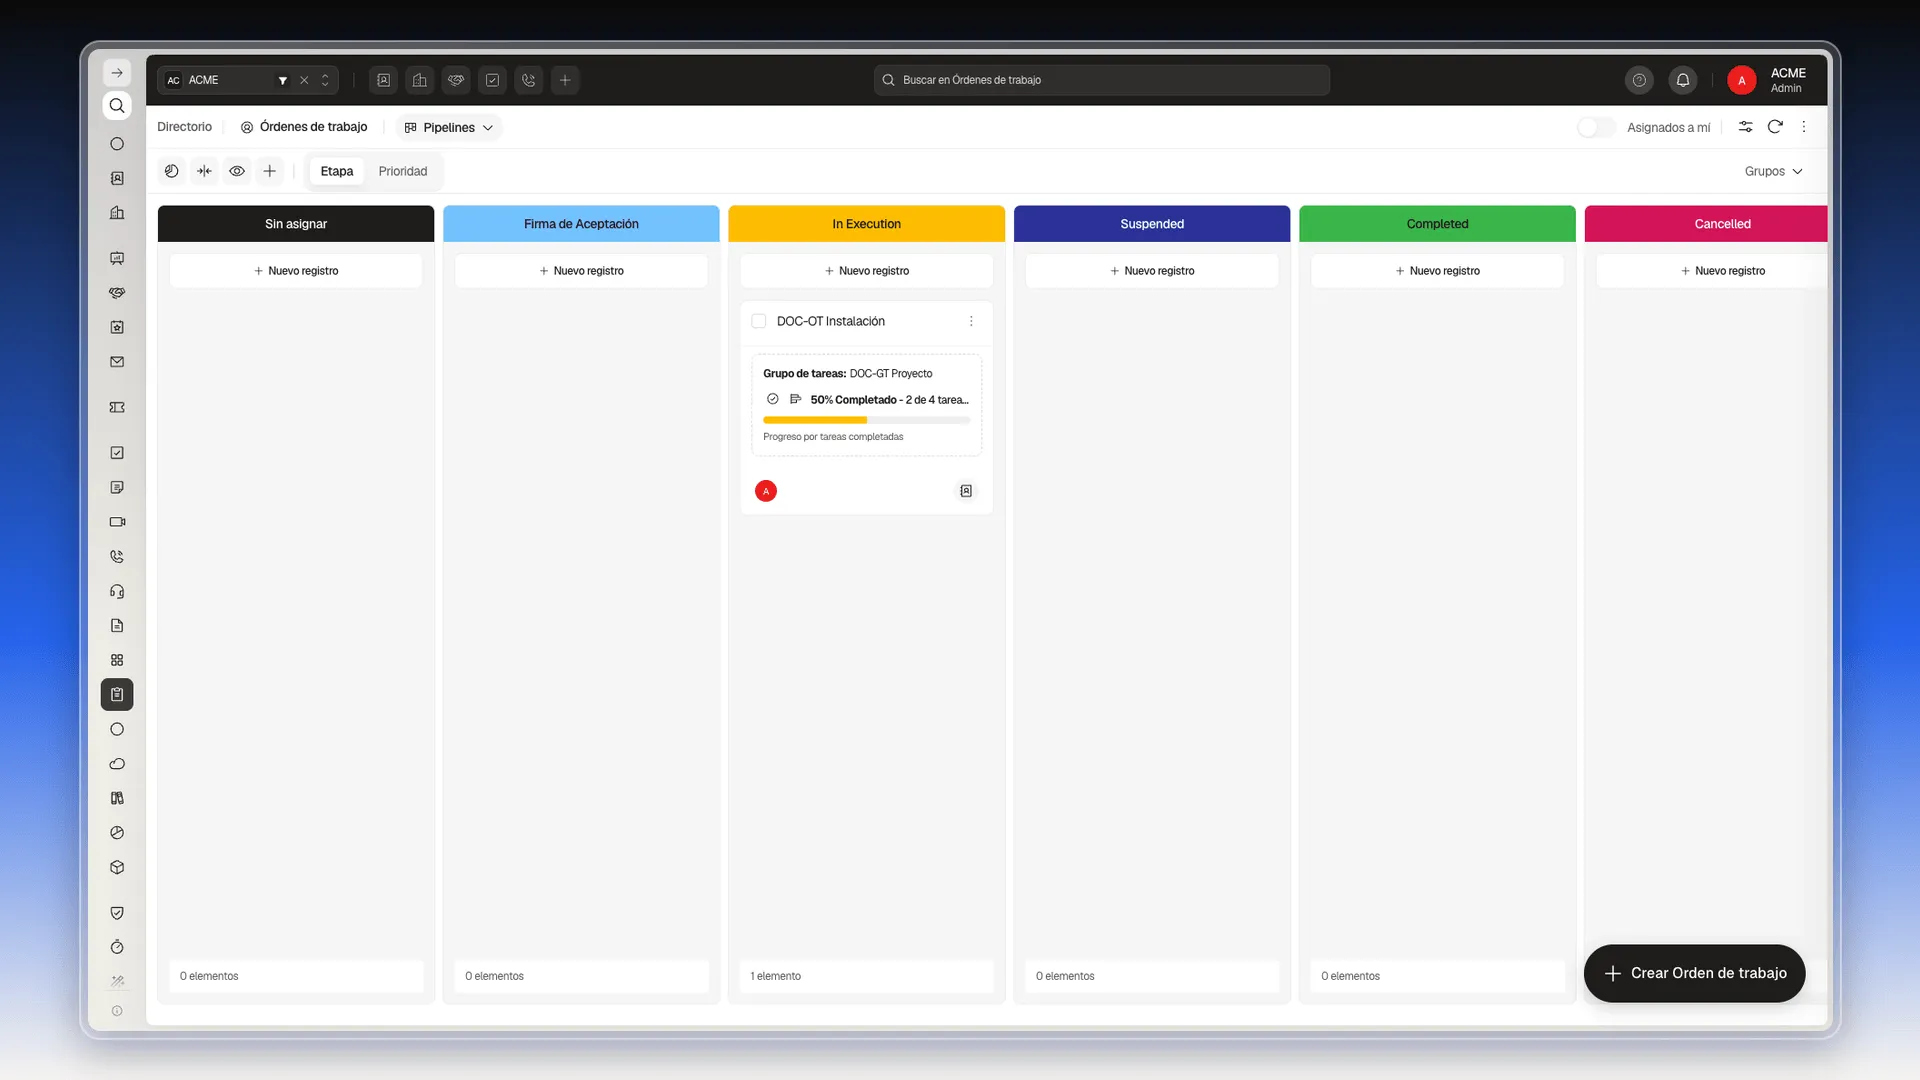Open the notifications bell
The width and height of the screenshot is (1920, 1080).
click(x=1683, y=80)
